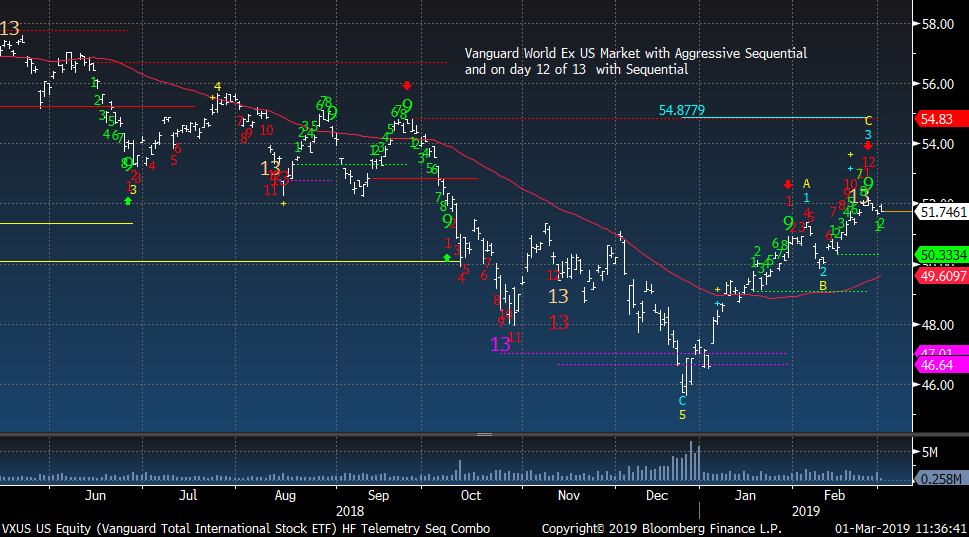Screen dimensions: 969x537
Task: Click the 5M volume axis label
Action: tap(929, 452)
